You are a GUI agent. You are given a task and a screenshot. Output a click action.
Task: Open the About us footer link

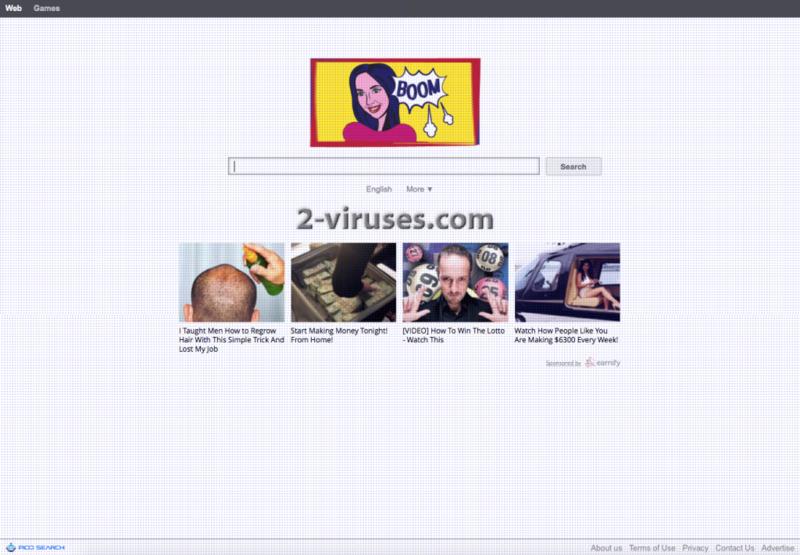606,548
